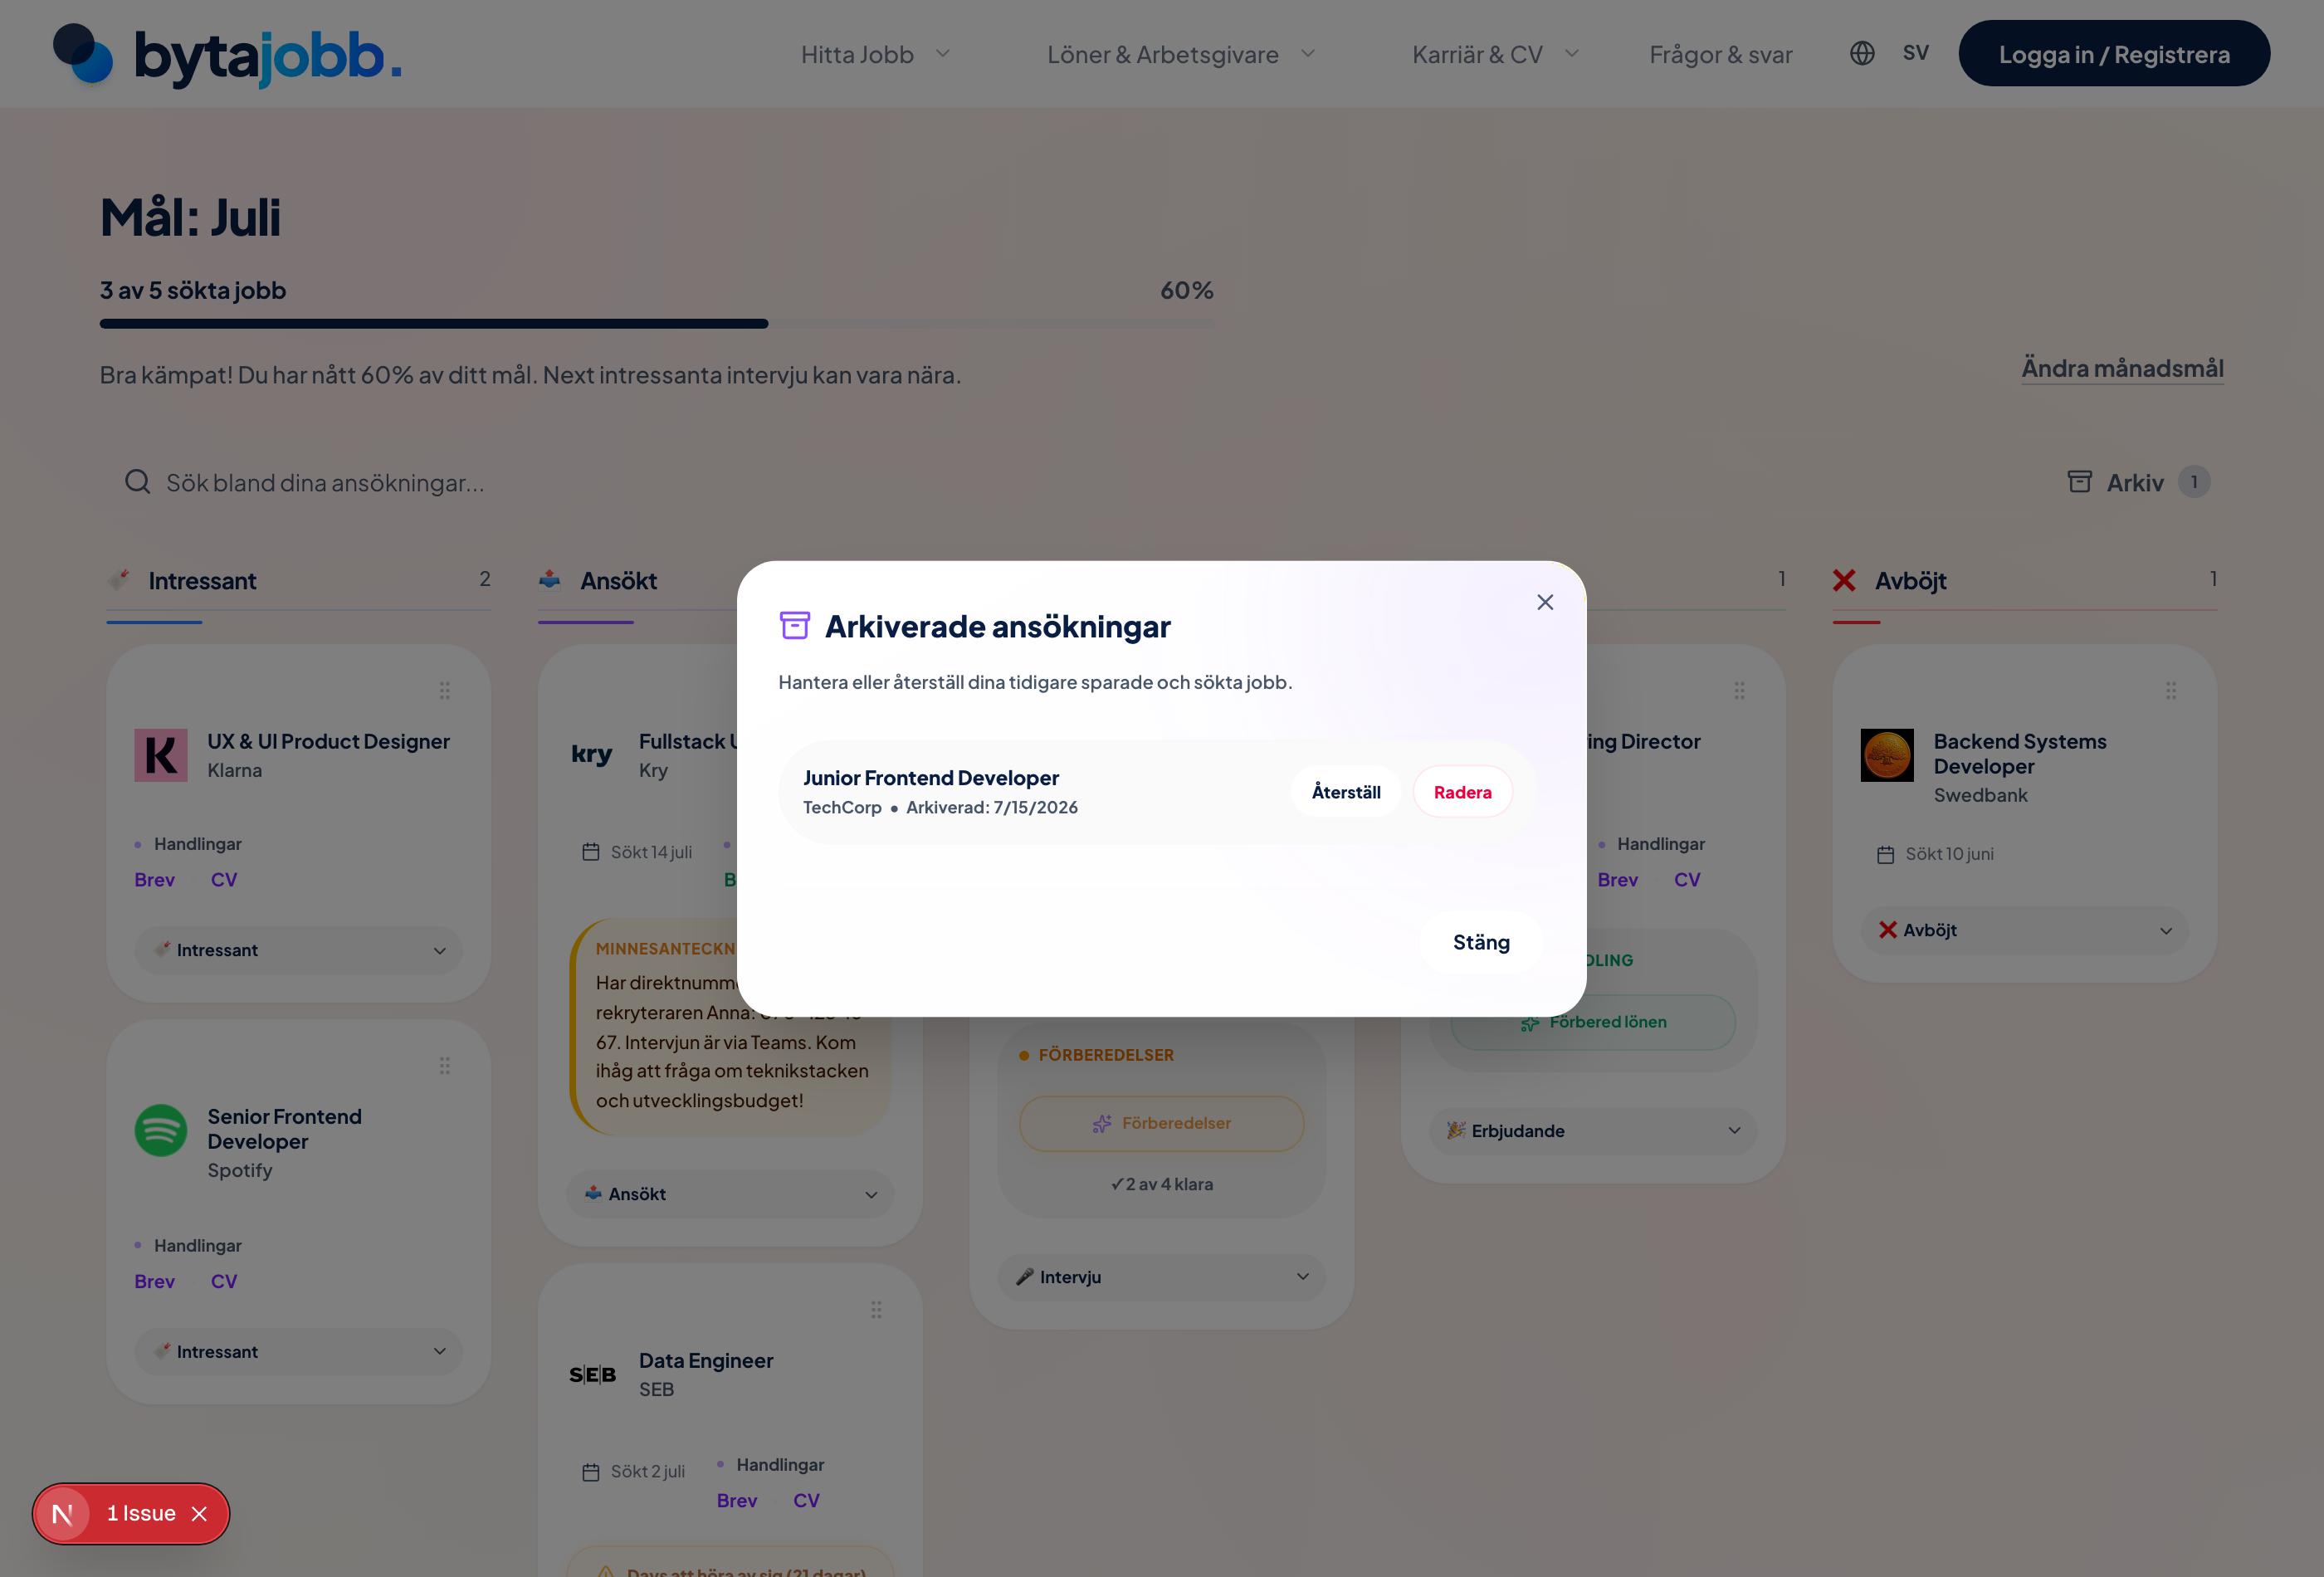The width and height of the screenshot is (2324, 1577).
Task: Close the archived applications dialog with X
Action: (x=1545, y=602)
